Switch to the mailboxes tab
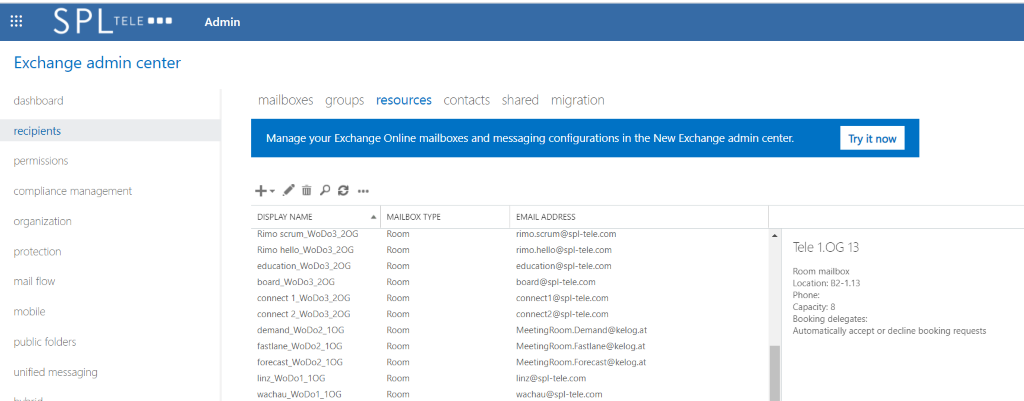Image resolution: width=1024 pixels, height=401 pixels. click(x=285, y=100)
